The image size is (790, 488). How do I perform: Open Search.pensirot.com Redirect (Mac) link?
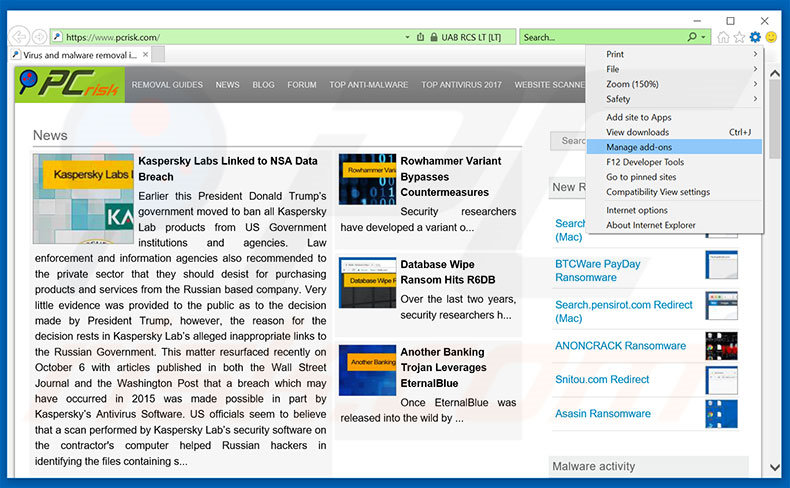click(624, 311)
